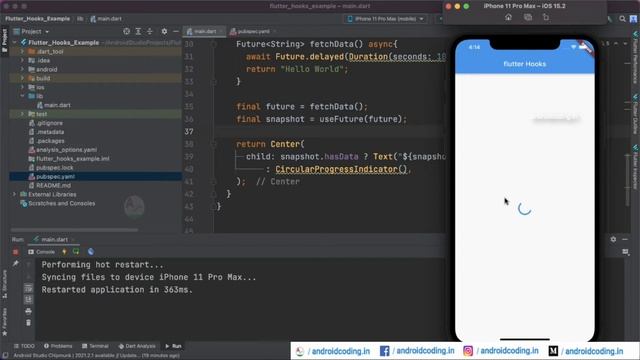Click line number 37 in editor gutter
This screenshot has height=360, width=640.
tap(189, 131)
